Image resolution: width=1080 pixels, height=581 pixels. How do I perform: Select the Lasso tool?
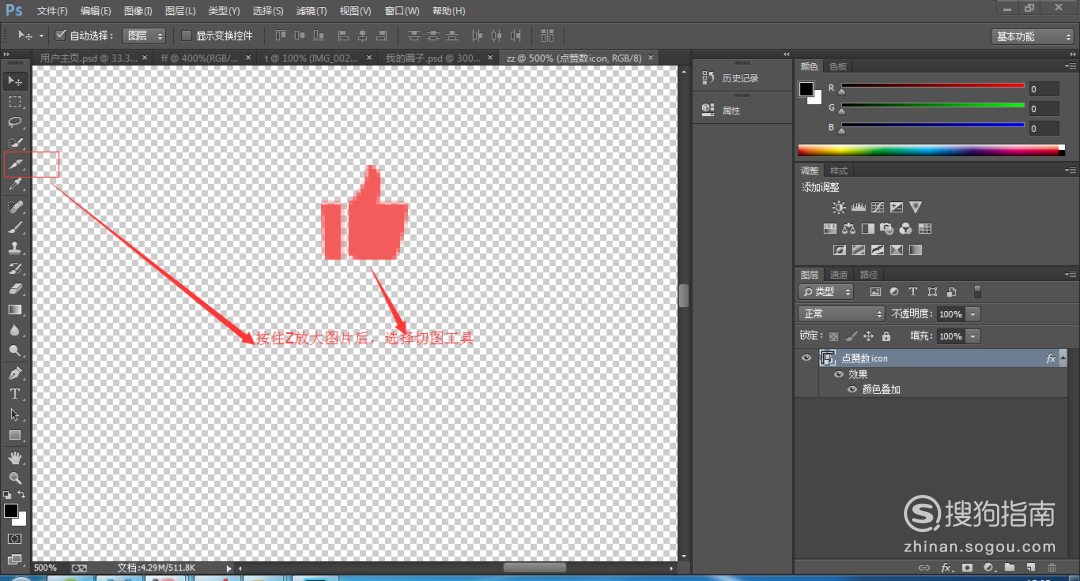click(x=15, y=123)
